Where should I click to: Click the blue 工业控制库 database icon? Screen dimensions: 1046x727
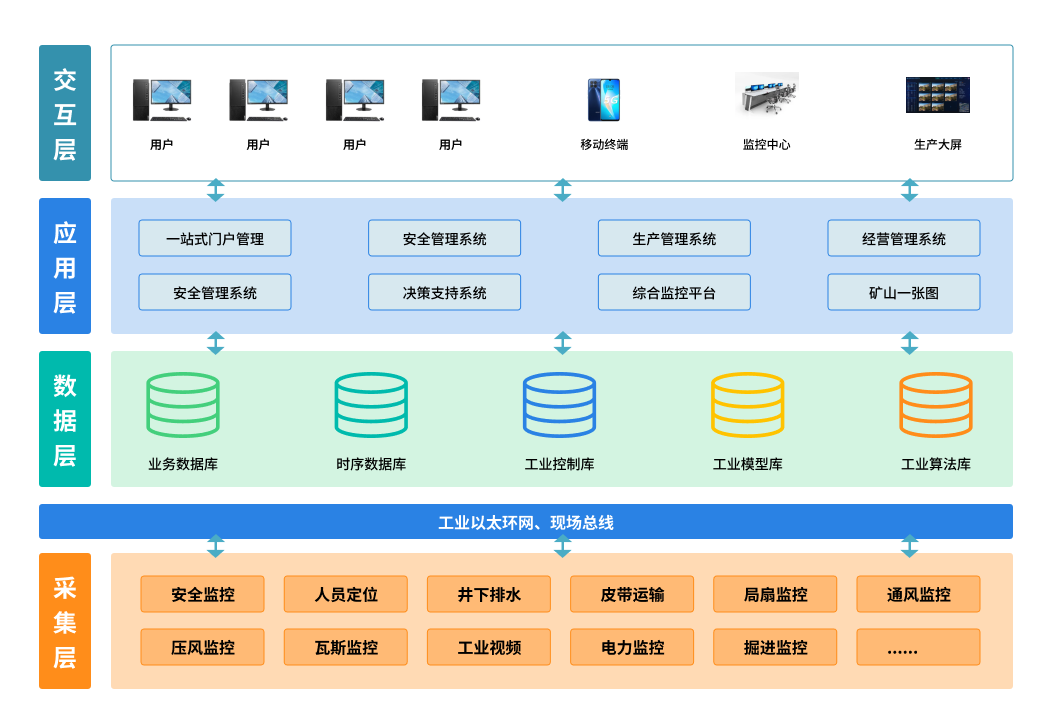point(559,405)
